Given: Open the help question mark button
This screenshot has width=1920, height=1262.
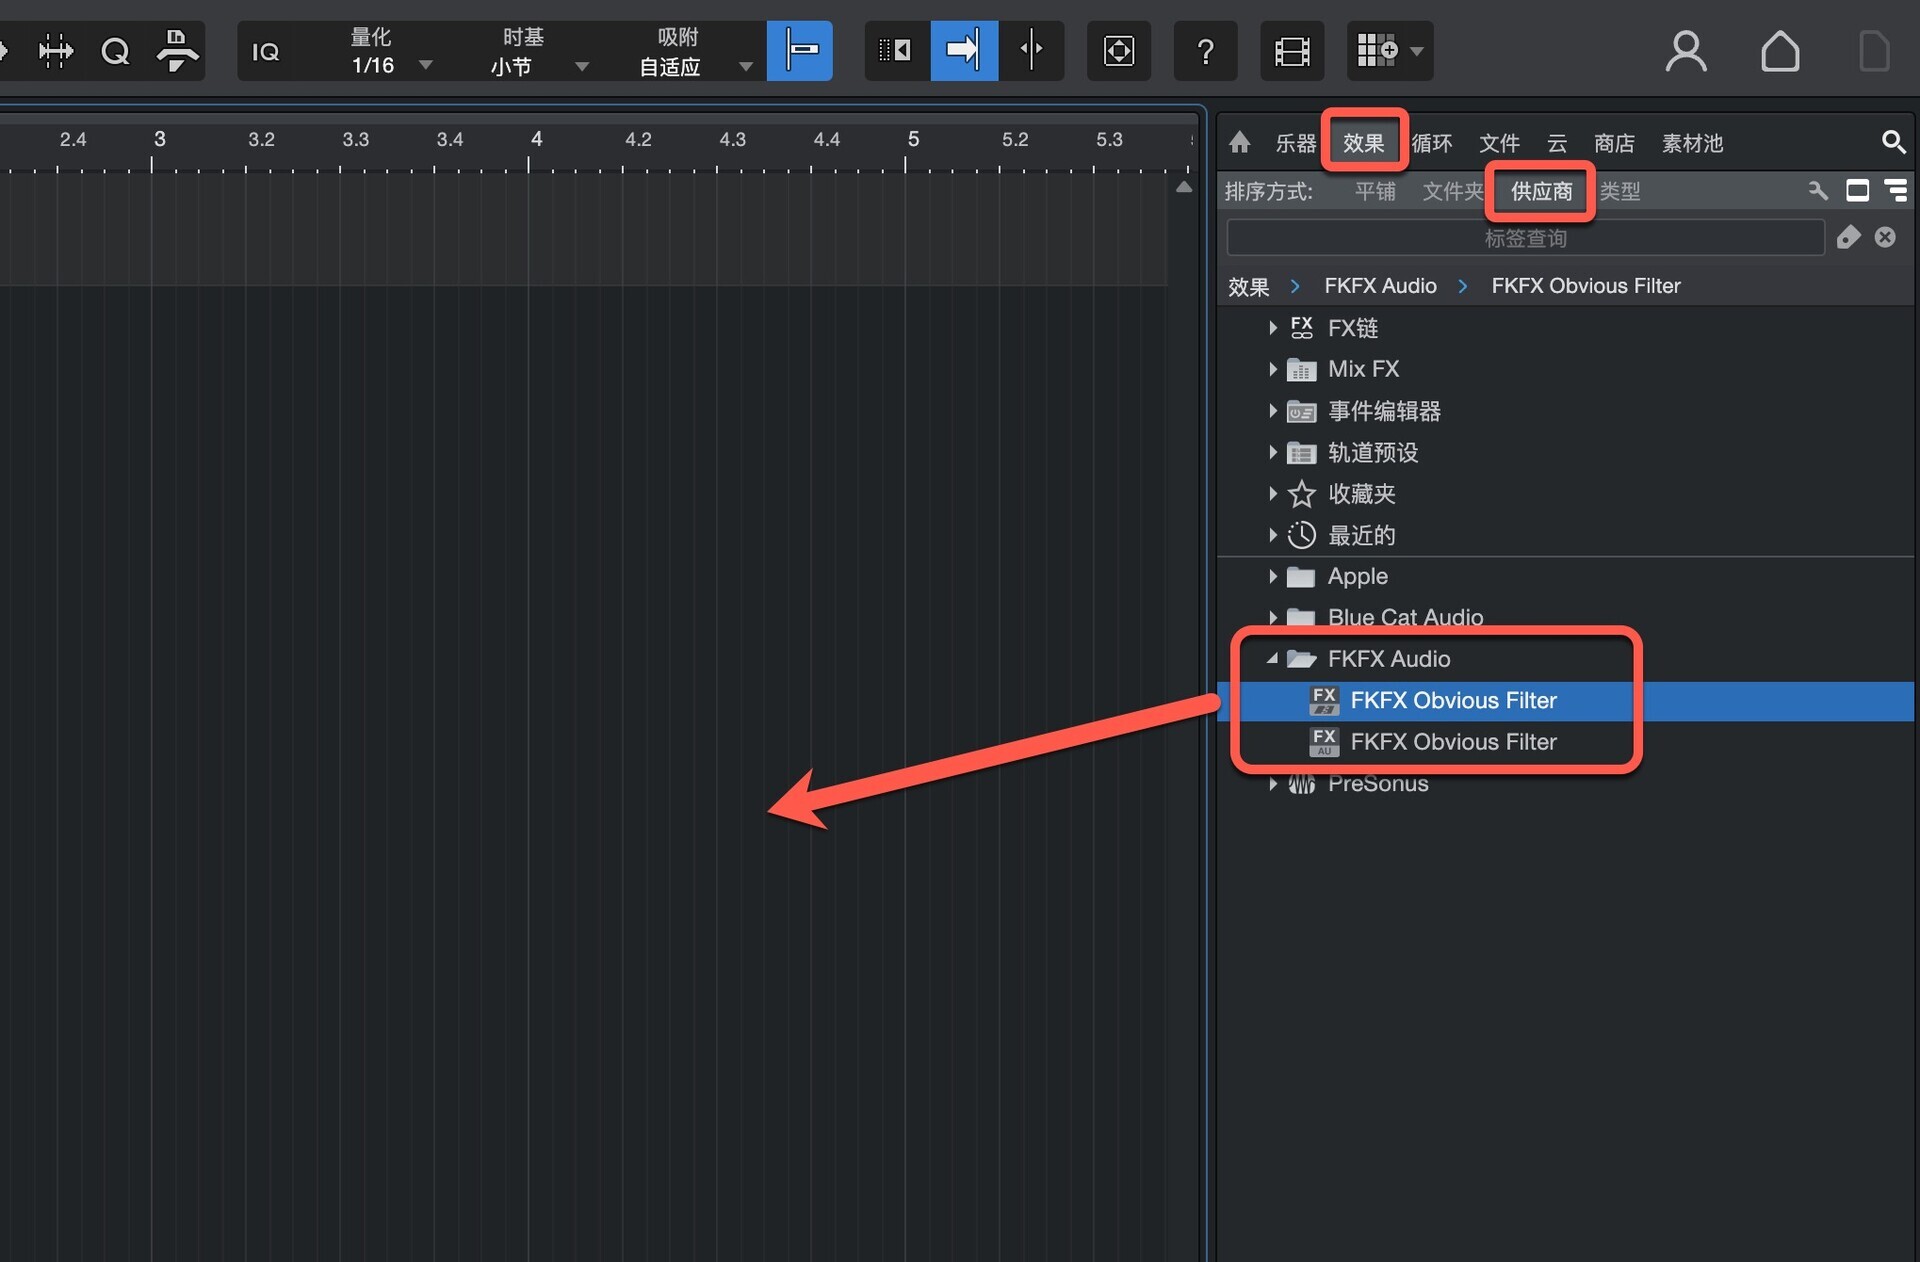Looking at the screenshot, I should (1205, 51).
